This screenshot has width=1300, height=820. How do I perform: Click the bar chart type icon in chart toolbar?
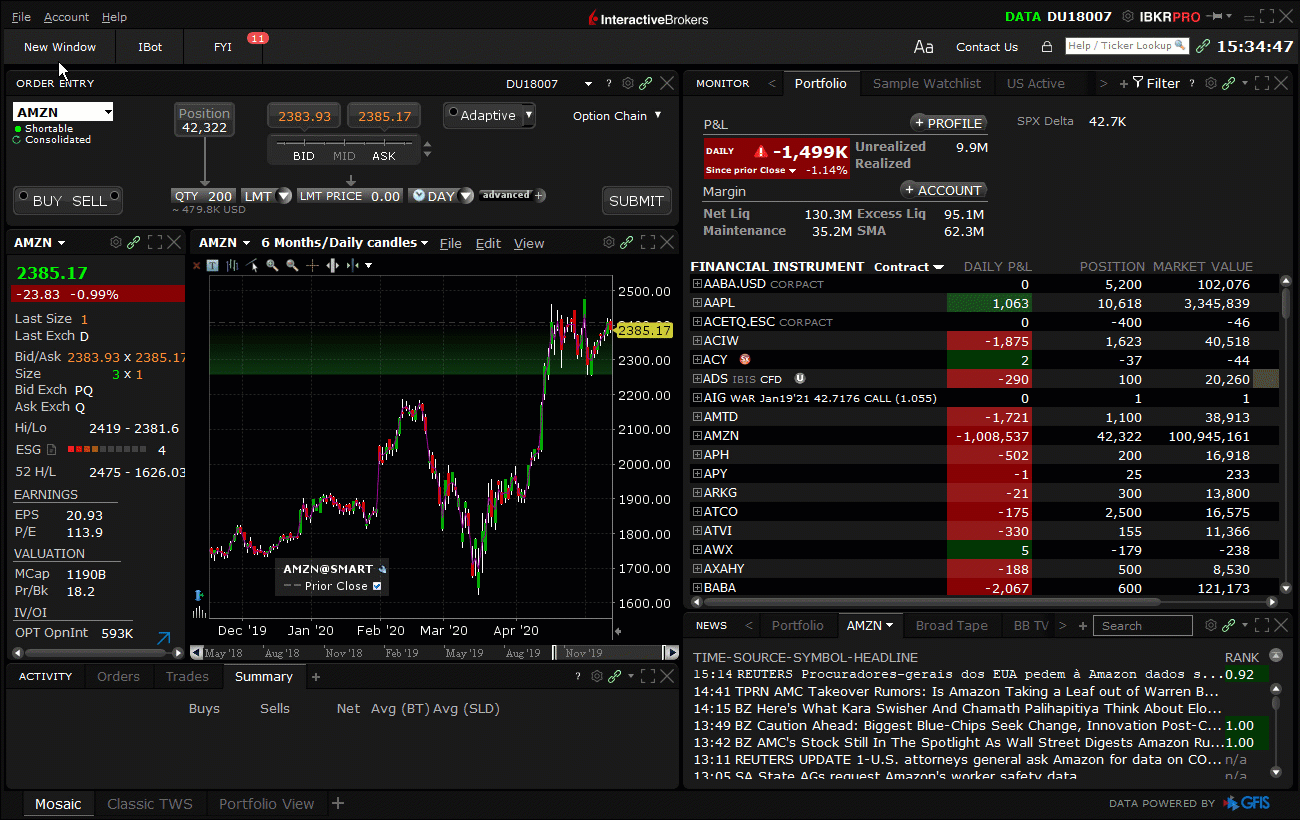232,265
